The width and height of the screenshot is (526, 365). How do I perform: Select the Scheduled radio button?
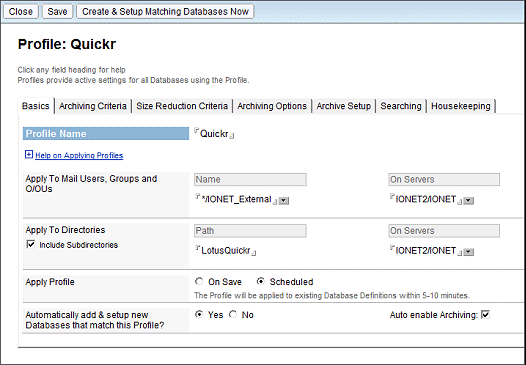[261, 281]
